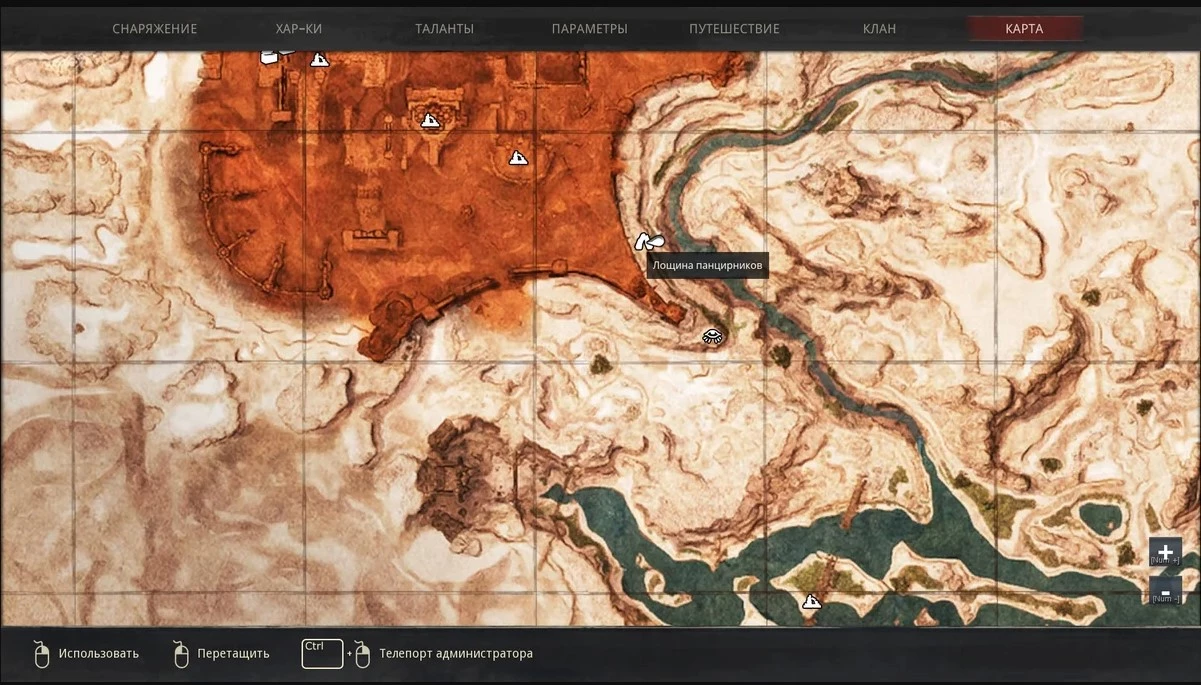Click the mouse icon beside Перетащить
1201x685 pixels.
tap(180, 654)
